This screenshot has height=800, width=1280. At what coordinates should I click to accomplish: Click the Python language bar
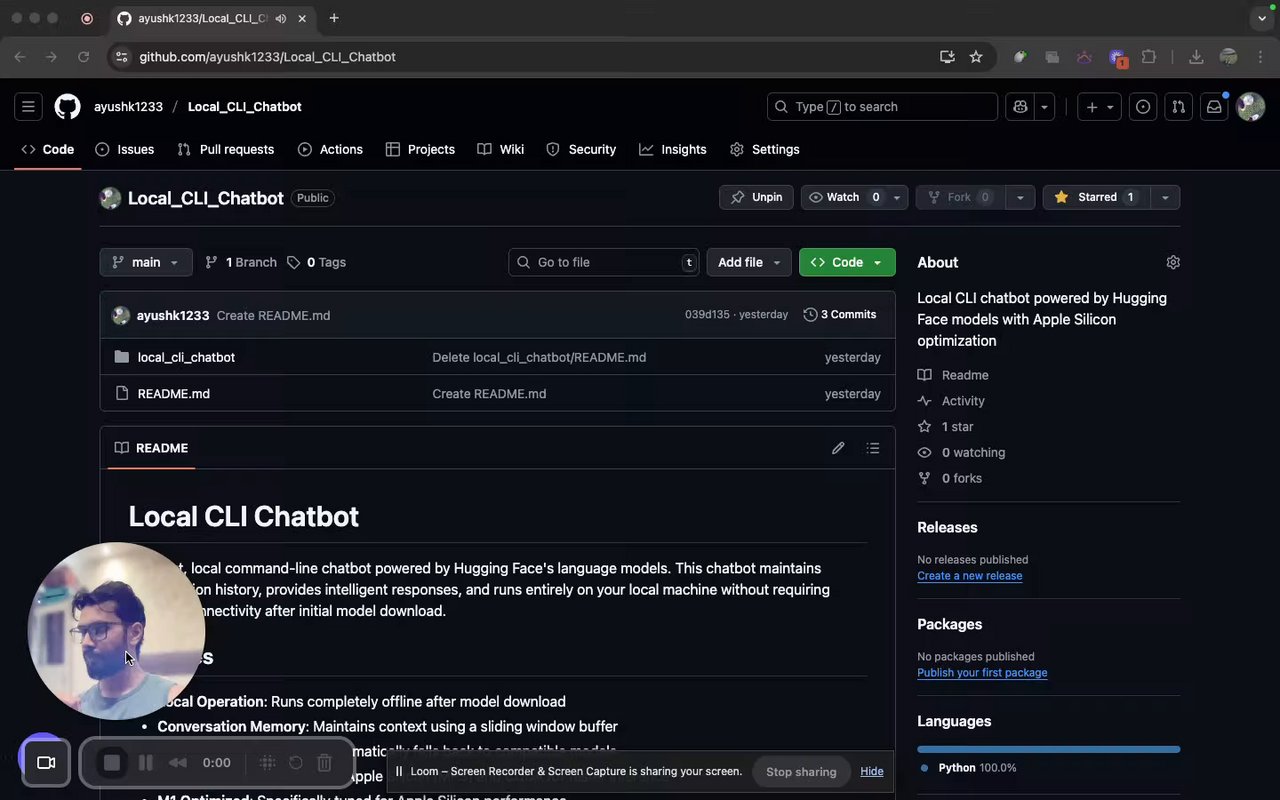click(x=1048, y=749)
